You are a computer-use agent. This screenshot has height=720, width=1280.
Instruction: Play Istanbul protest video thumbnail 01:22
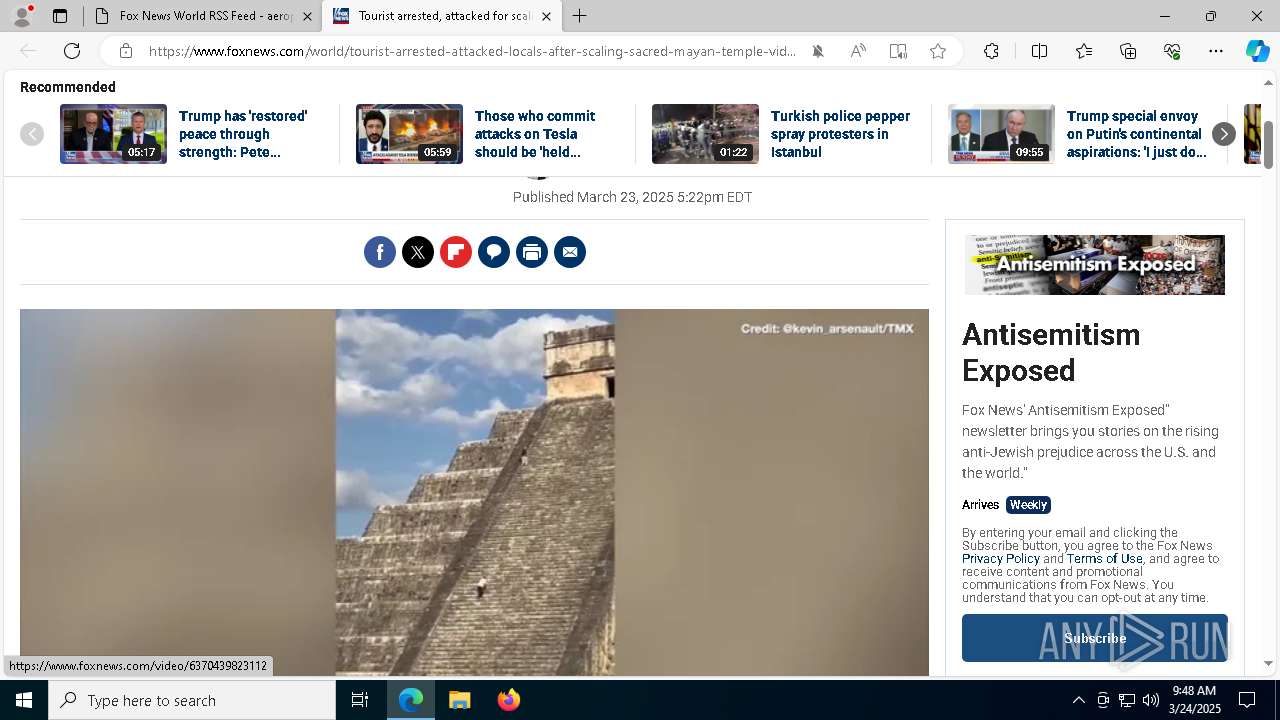click(x=705, y=134)
